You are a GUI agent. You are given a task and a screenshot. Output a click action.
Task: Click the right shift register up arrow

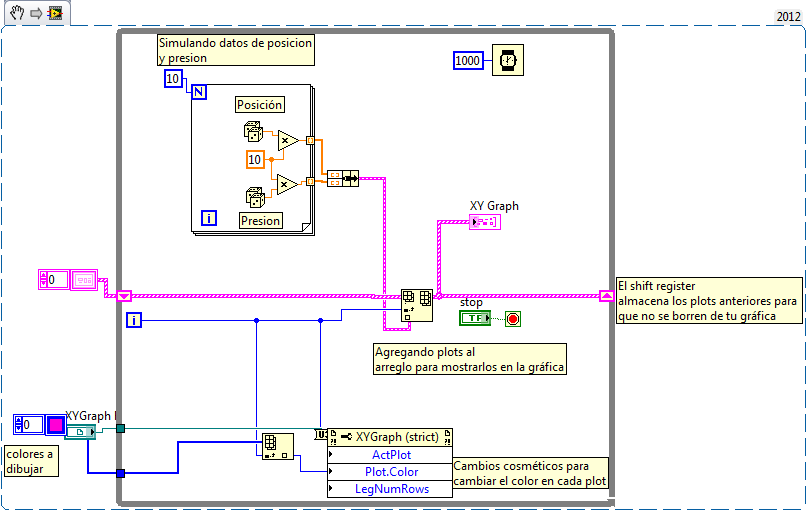pyautogui.click(x=606, y=296)
